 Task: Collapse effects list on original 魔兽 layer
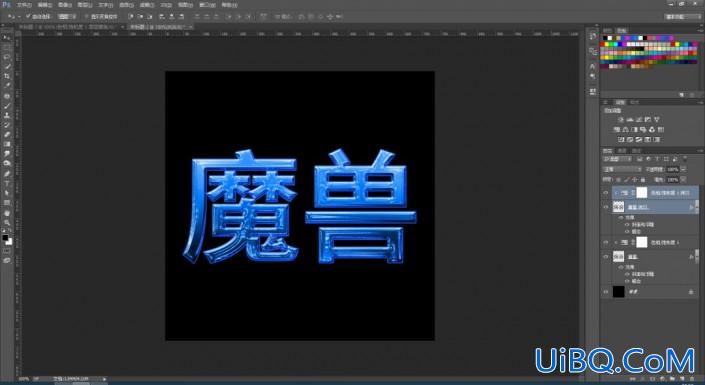pos(696,256)
